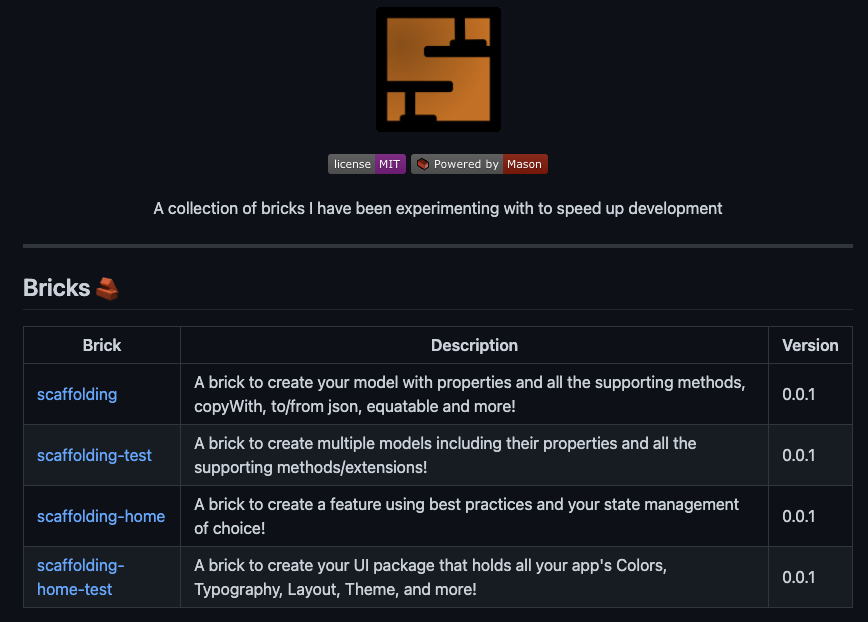The width and height of the screenshot is (868, 622).
Task: Select version 0.0.1 in the scaffolding-test row
Action: pos(799,455)
